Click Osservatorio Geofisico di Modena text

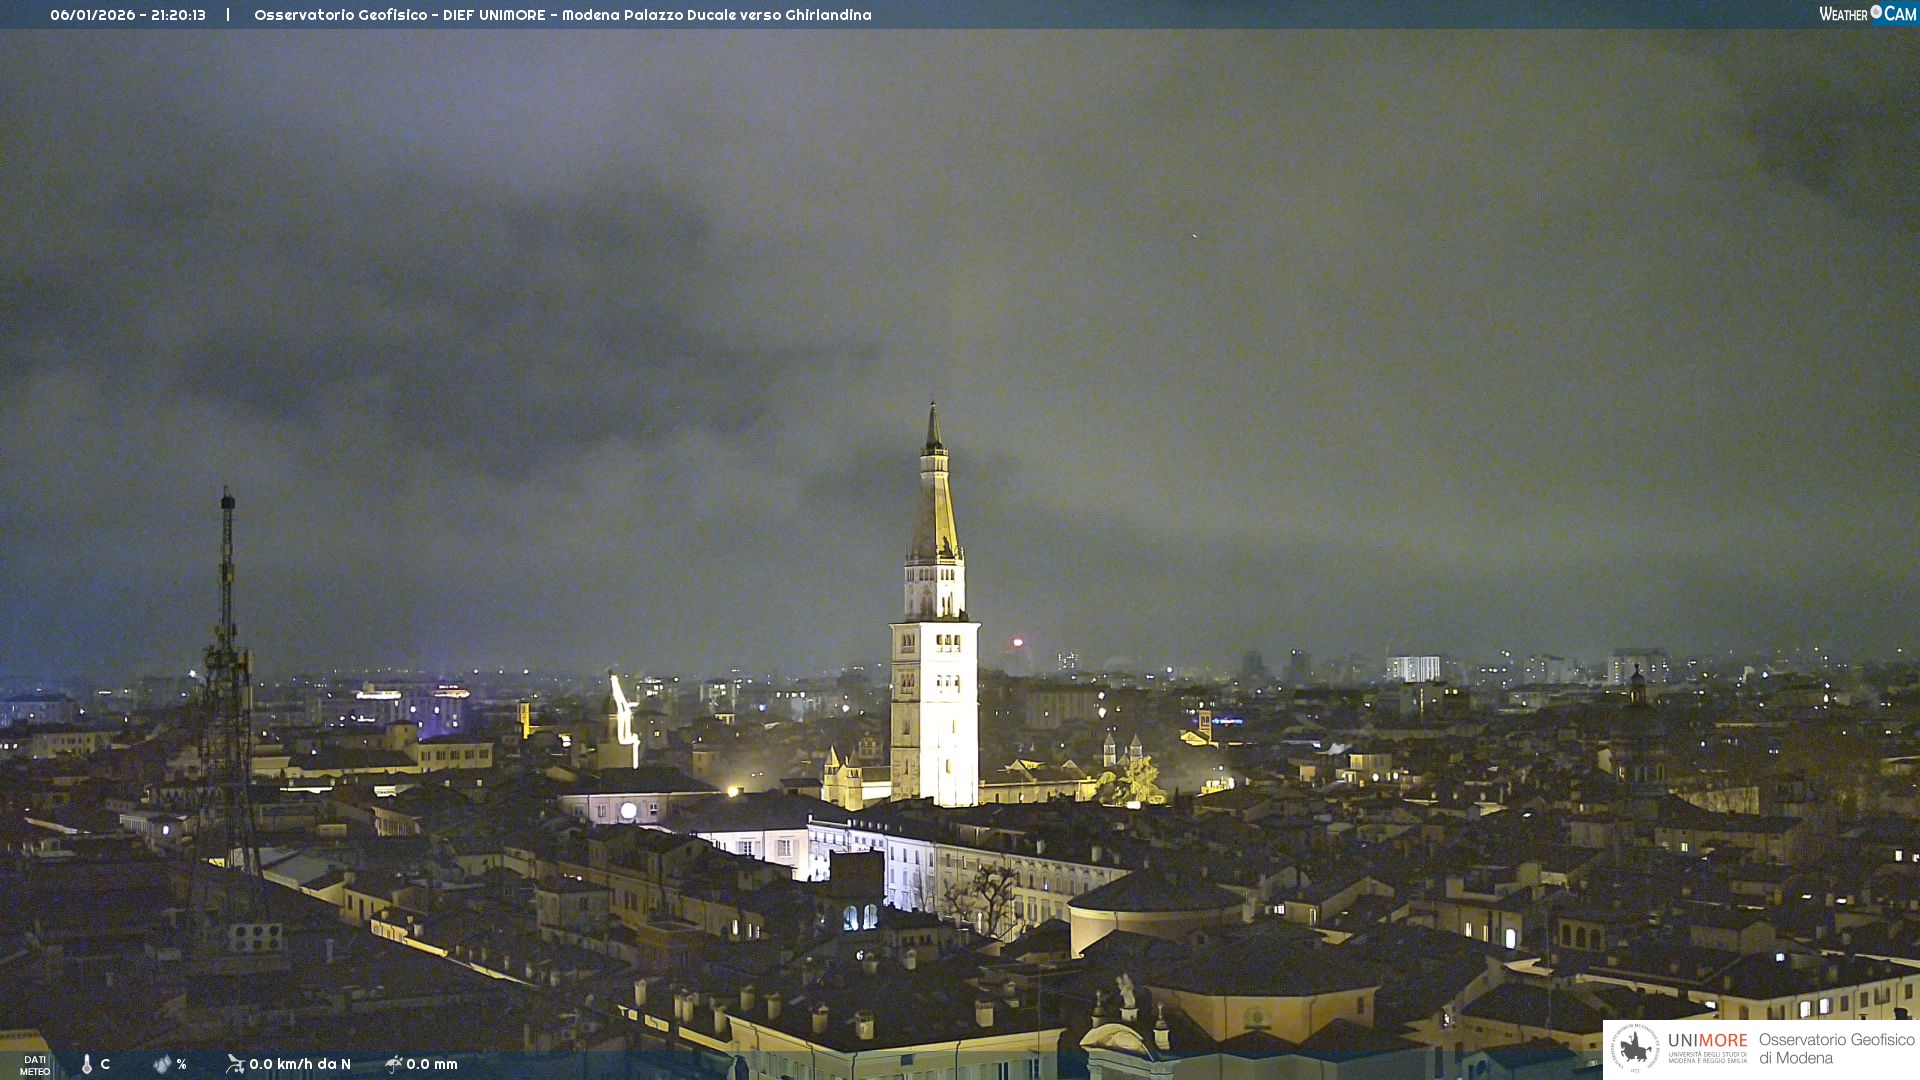[1836, 1048]
